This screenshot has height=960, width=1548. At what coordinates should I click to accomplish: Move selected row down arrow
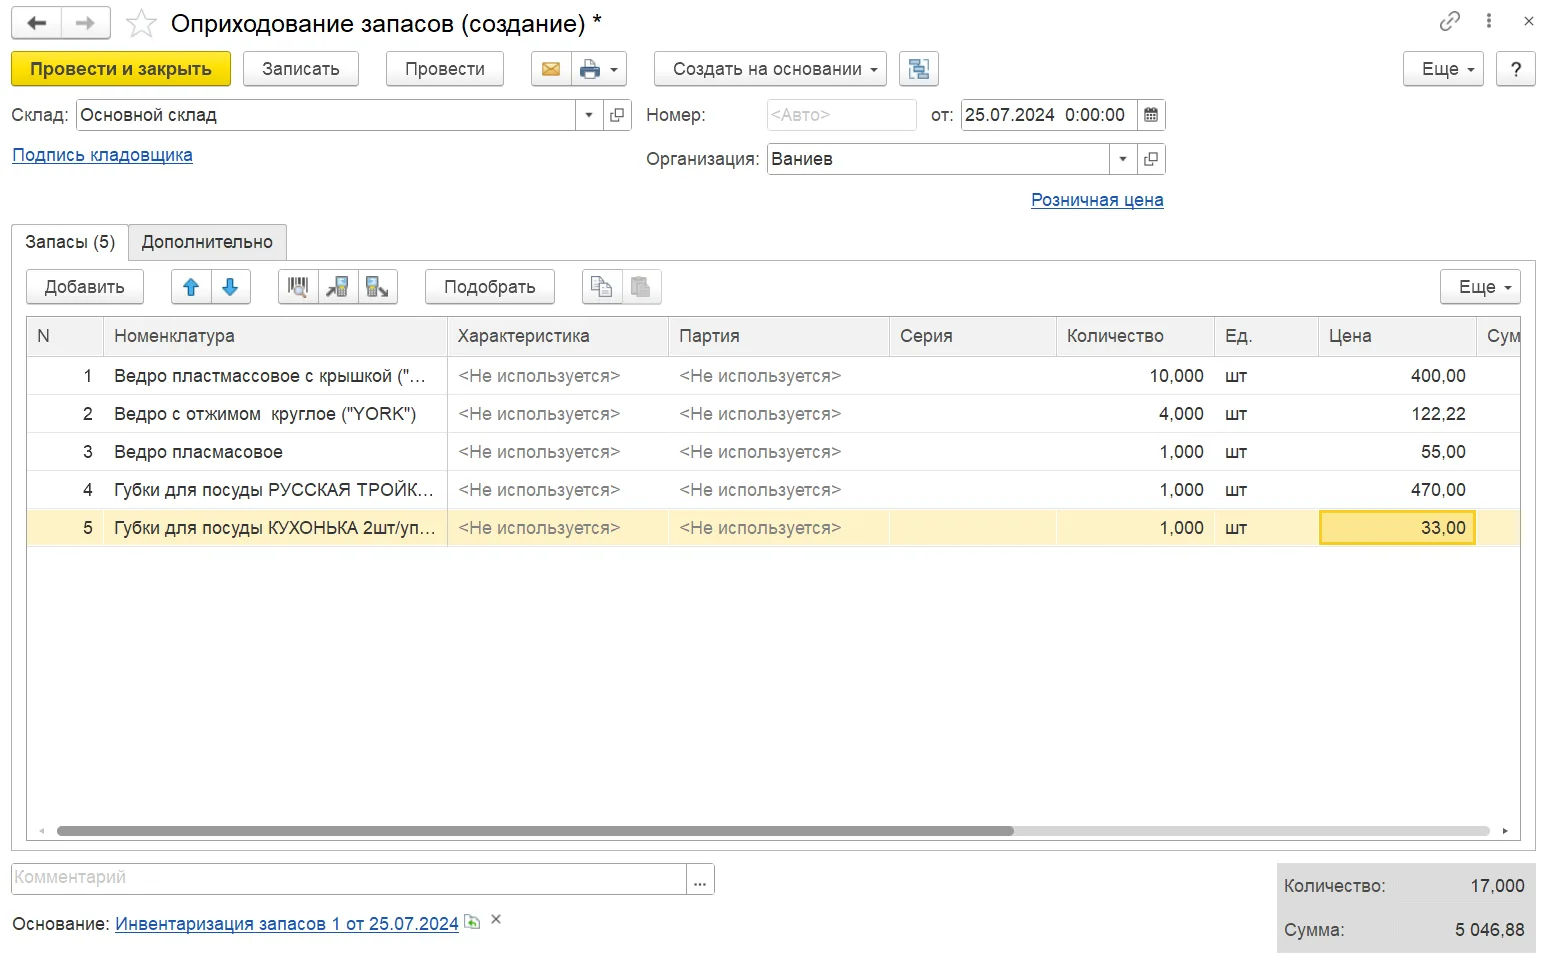coord(230,287)
